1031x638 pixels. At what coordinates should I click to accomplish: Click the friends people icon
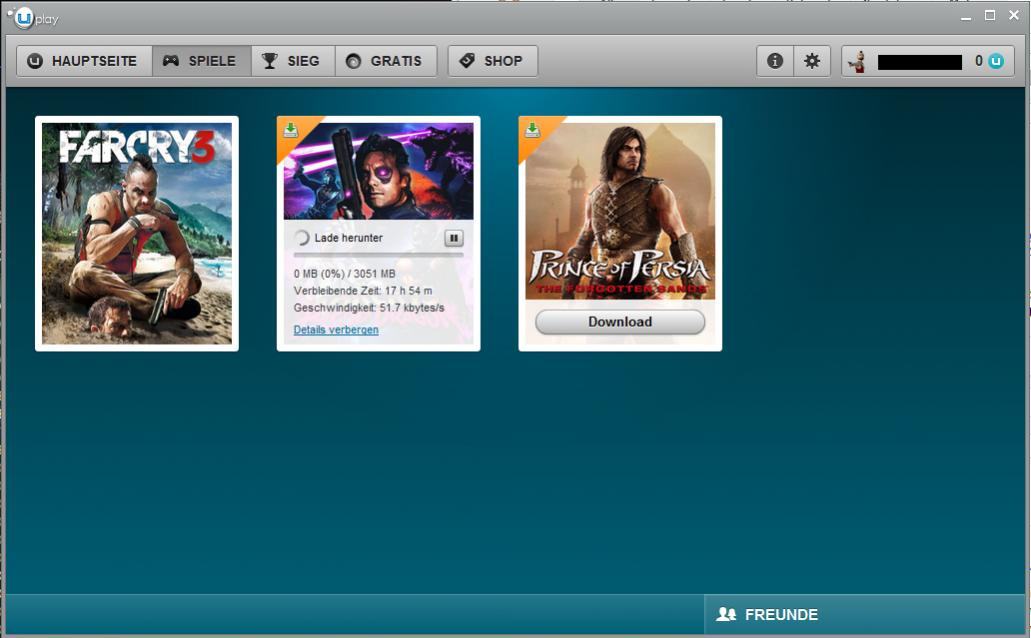[x=726, y=614]
